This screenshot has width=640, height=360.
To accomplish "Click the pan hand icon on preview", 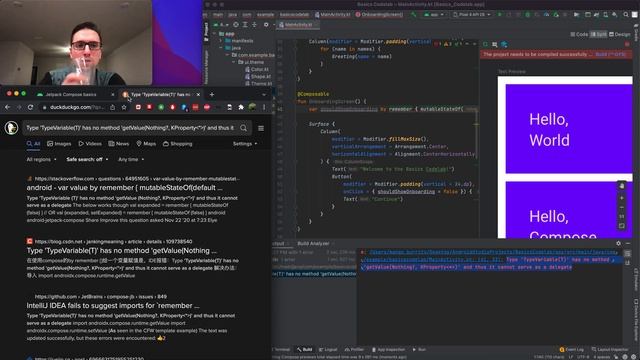I will click(622, 186).
